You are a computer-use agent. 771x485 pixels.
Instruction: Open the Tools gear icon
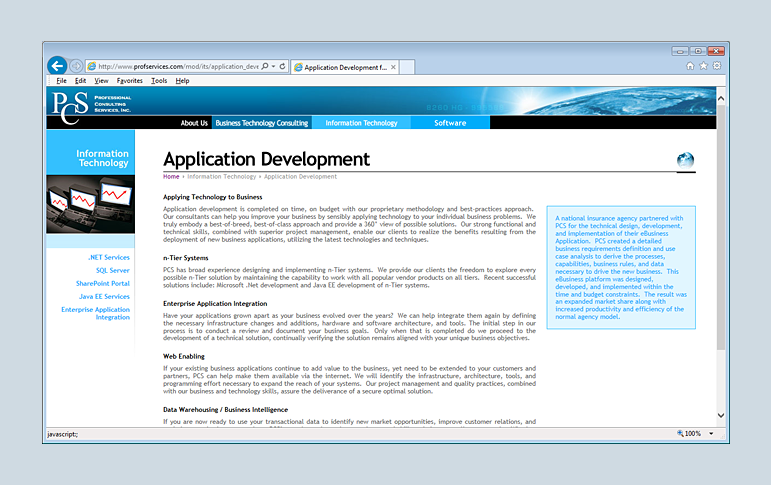point(717,66)
